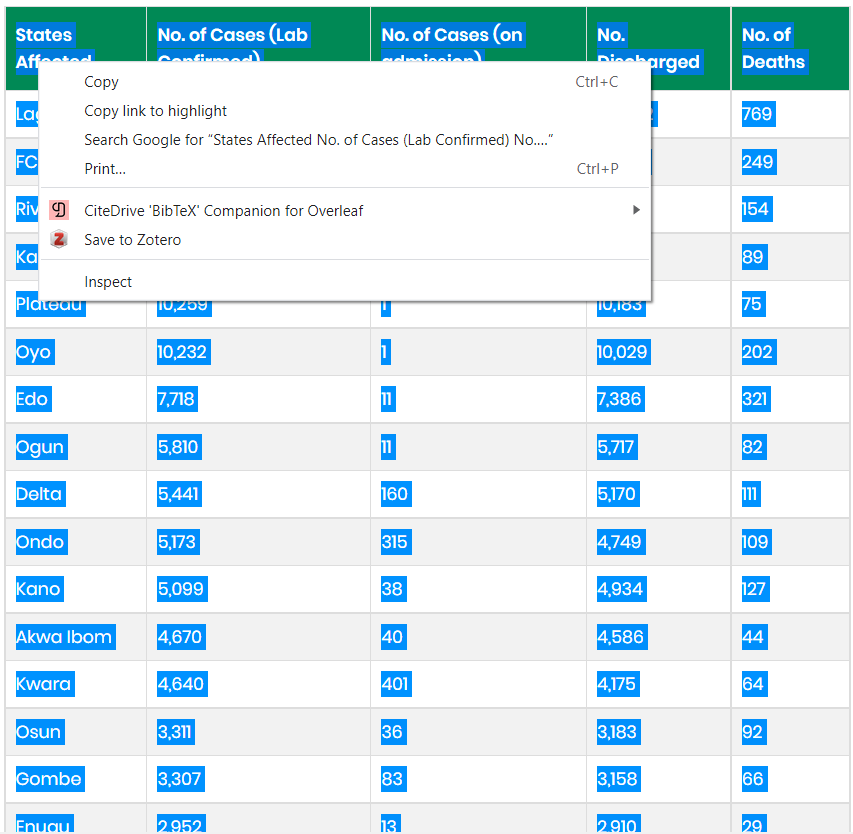The height and width of the screenshot is (834, 853).
Task: Click the CiteDrive BibTeX extension icon
Action: 59,210
